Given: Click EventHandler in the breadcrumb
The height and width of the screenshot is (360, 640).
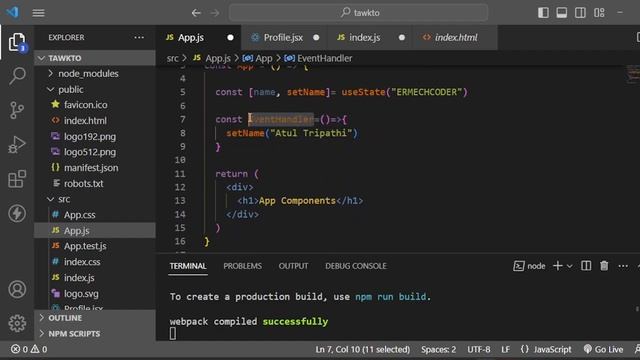Looking at the screenshot, I should tap(324, 58).
